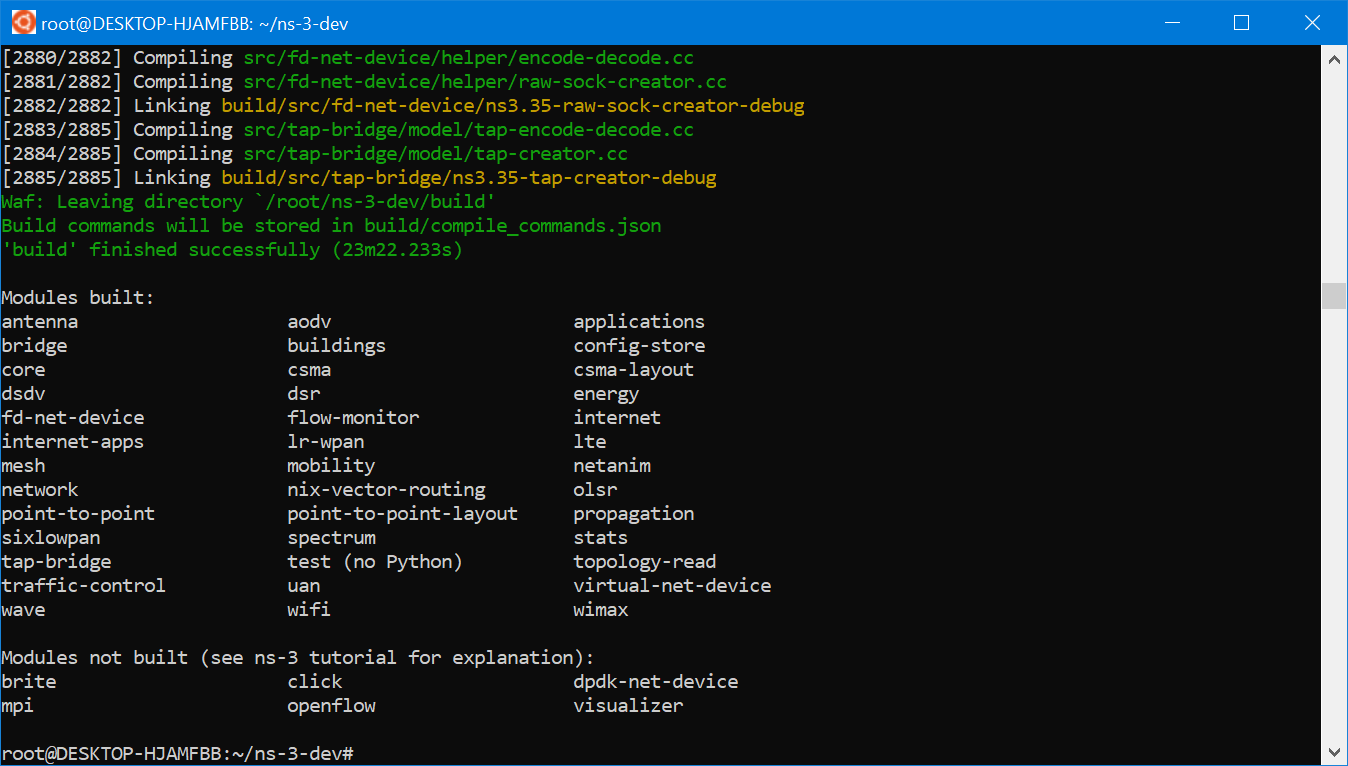Click the 'lr-wpan' module name
Viewport: 1348px width, 766px height.
tap(326, 442)
